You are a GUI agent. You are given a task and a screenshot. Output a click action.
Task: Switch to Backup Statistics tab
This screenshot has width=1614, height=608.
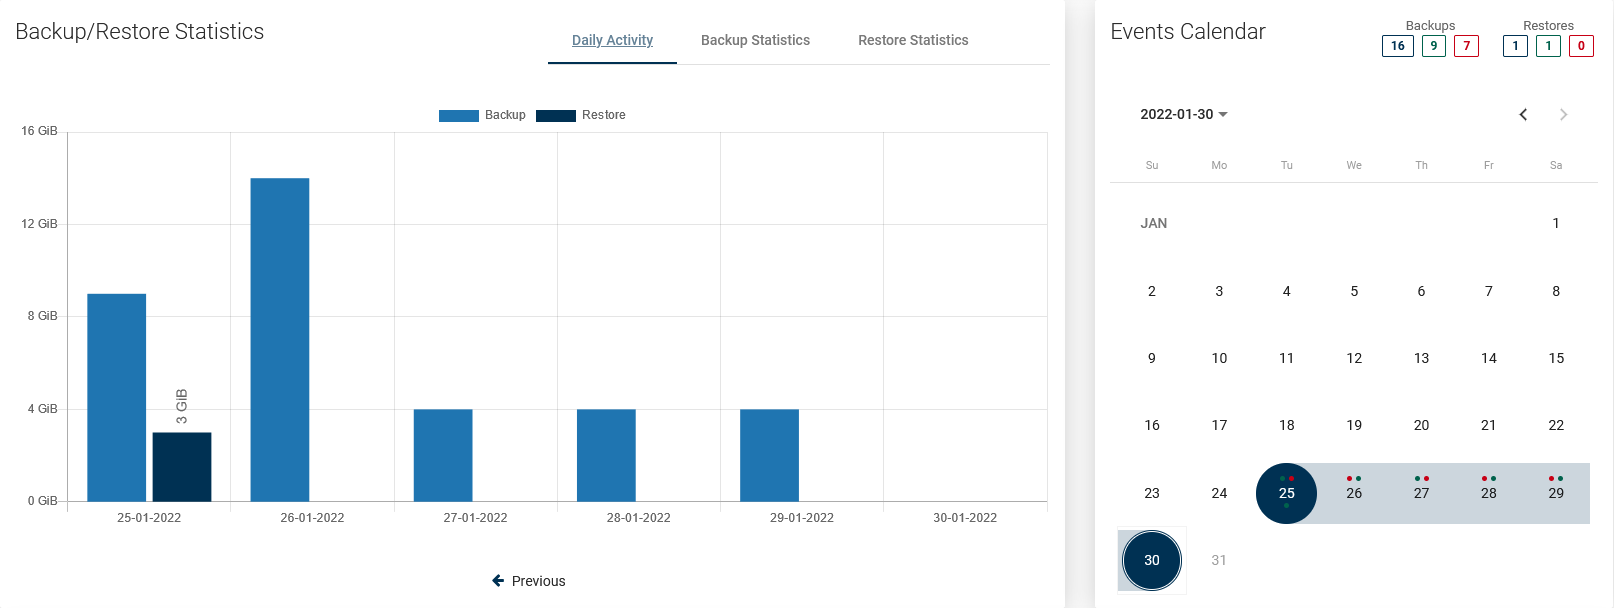(x=755, y=40)
